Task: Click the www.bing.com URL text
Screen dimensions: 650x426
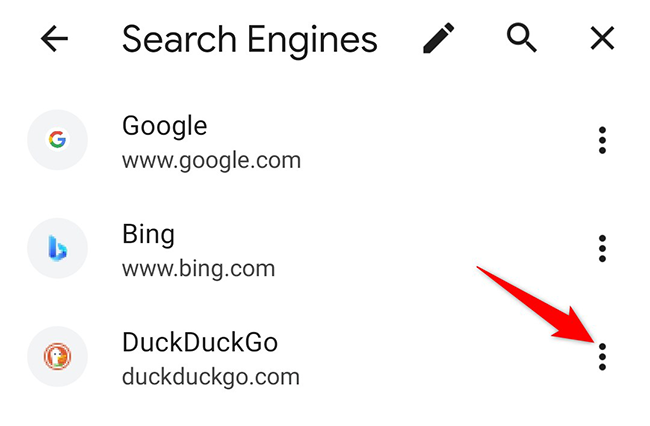Action: [x=198, y=268]
